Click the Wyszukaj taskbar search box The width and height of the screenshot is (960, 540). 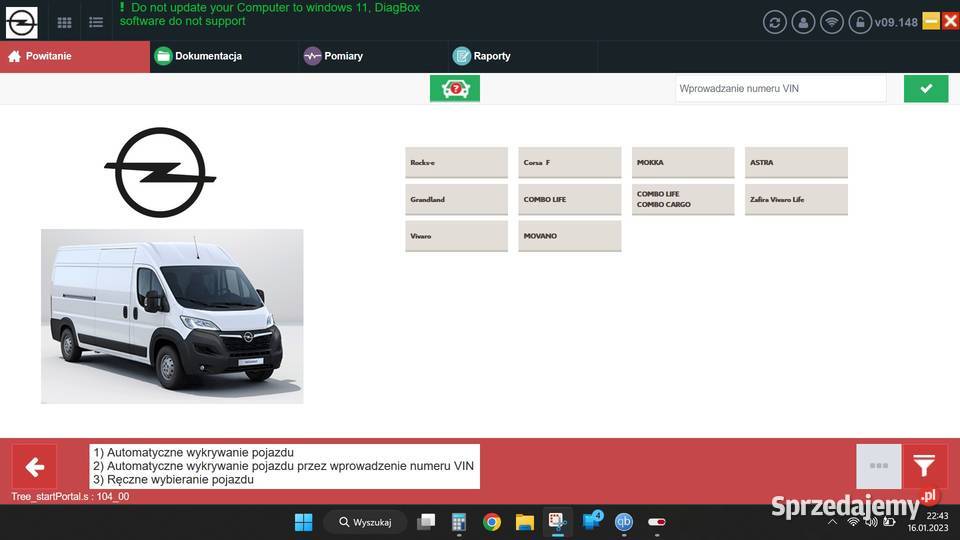pyautogui.click(x=366, y=522)
